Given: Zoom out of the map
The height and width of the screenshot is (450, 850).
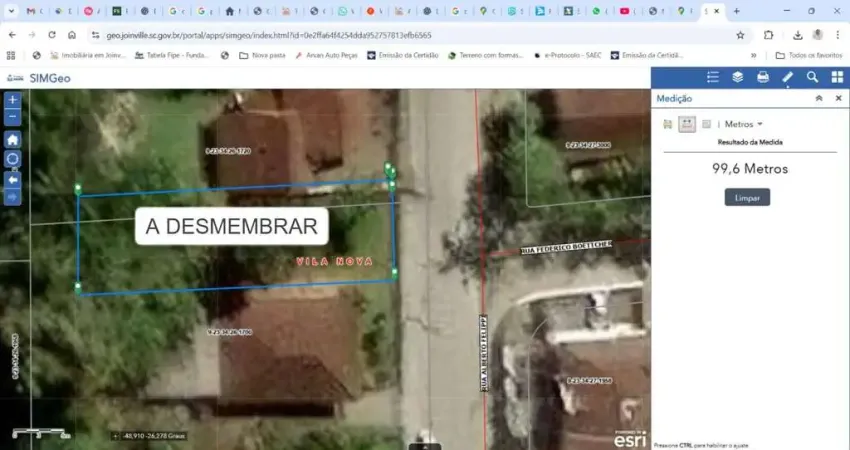Looking at the screenshot, I should 12,117.
